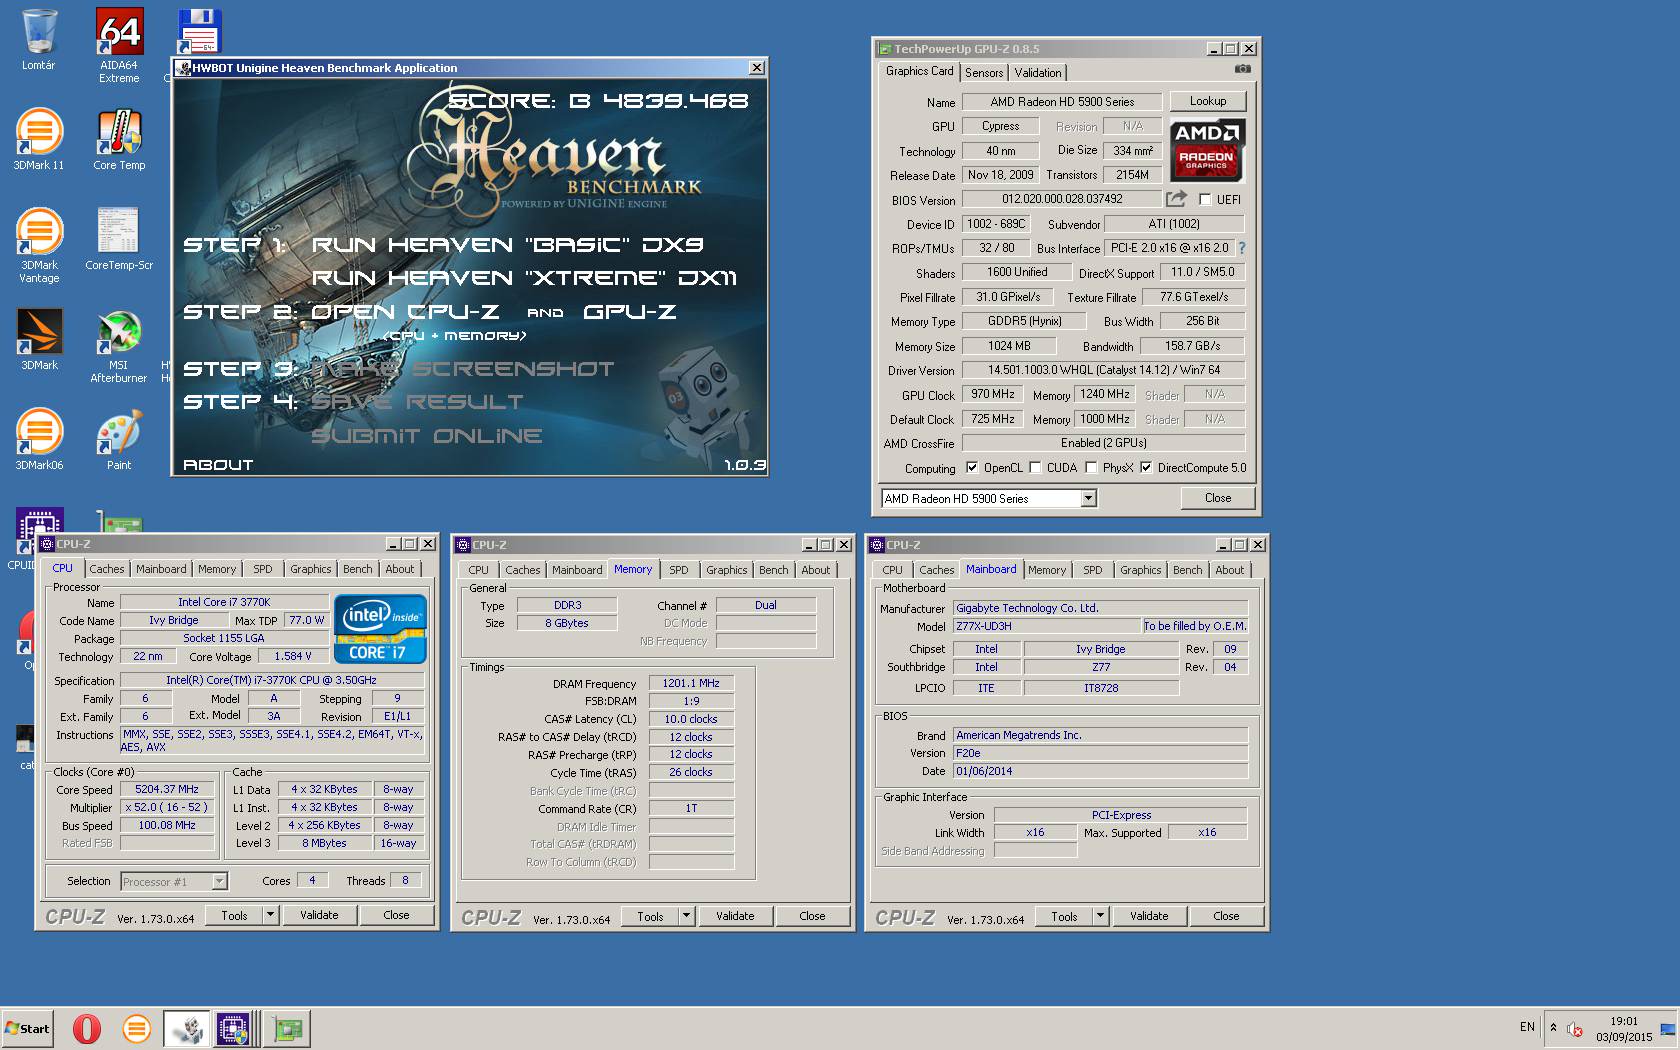1680x1050 pixels.
Task: Click the GPU-Z taskbar icon
Action: (288, 1028)
